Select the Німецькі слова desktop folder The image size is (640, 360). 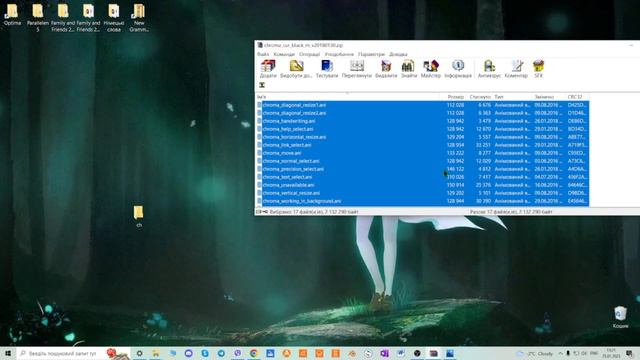pos(113,18)
